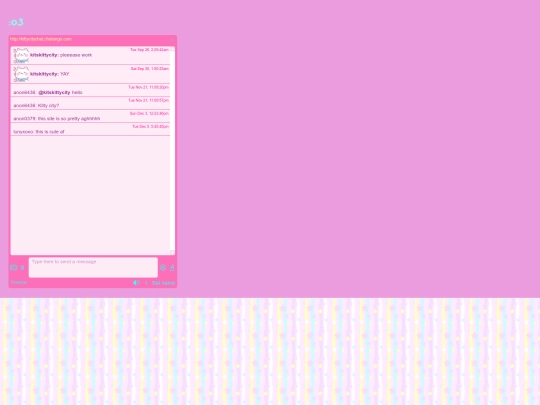Mute the chat sound speaker icon
540x405 pixels.
[136, 283]
